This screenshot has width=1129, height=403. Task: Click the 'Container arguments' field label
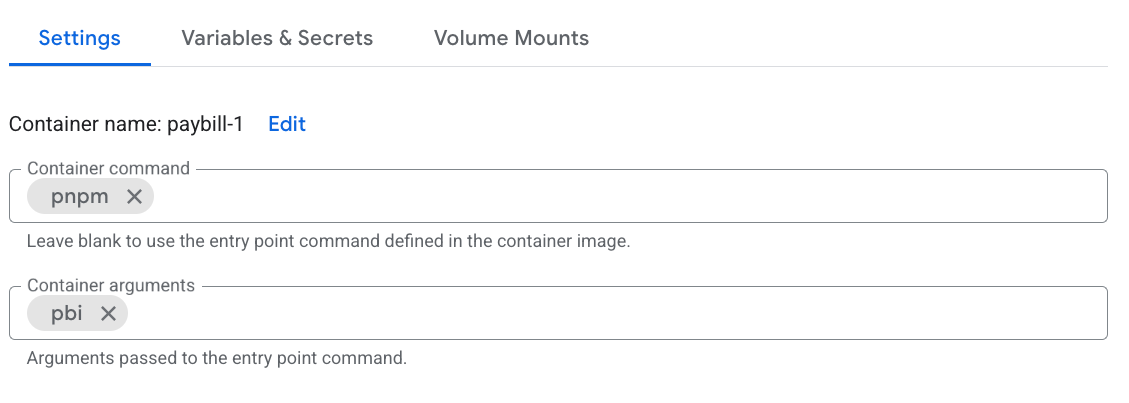coord(111,286)
